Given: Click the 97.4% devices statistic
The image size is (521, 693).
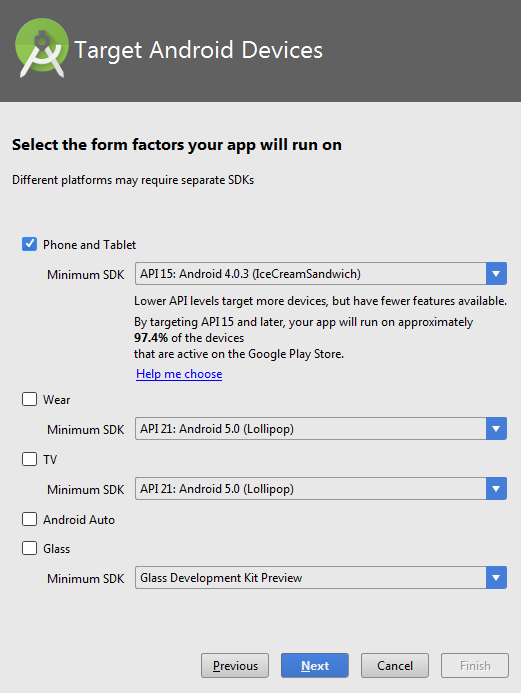Looking at the screenshot, I should tap(151, 338).
